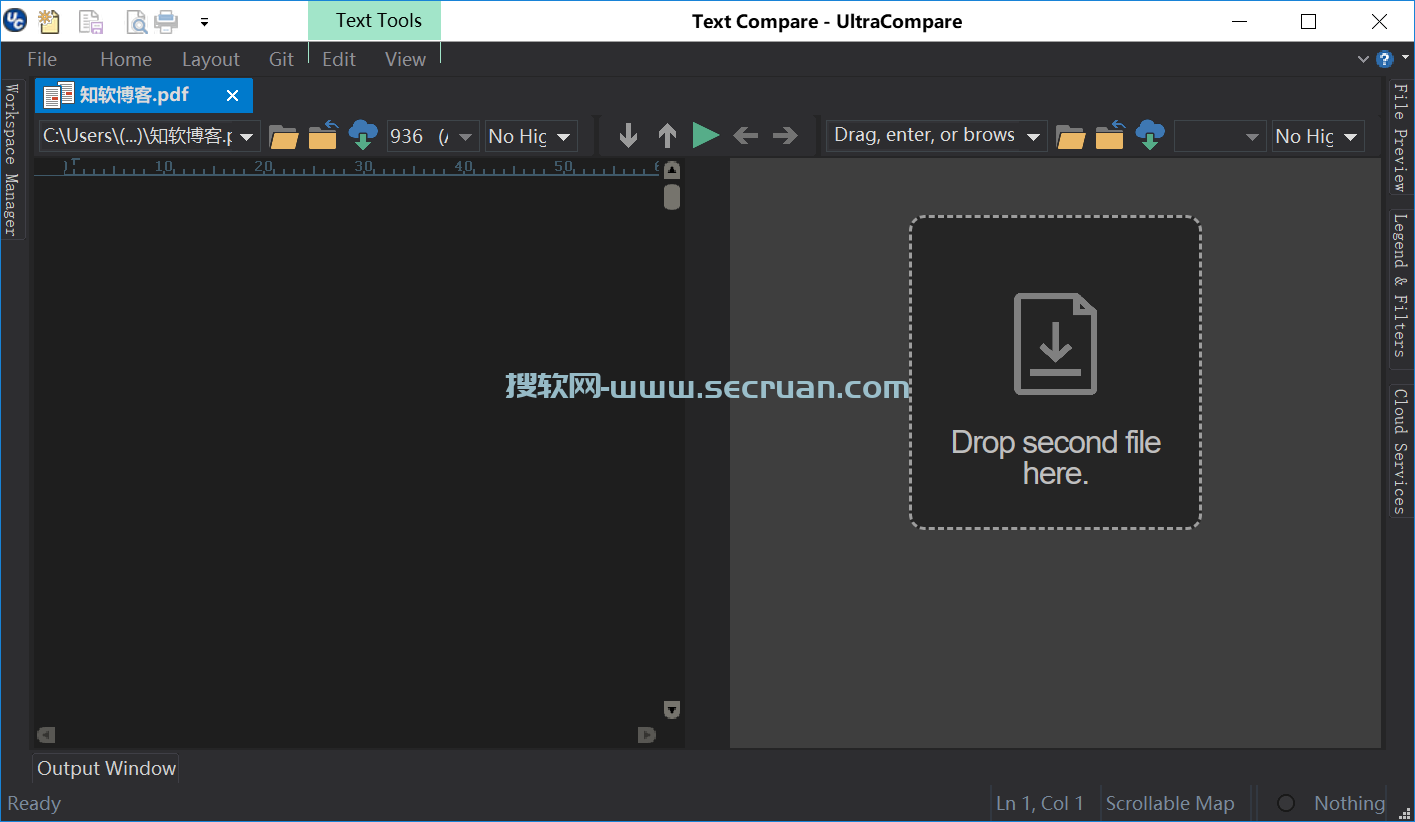Image resolution: width=1415 pixels, height=822 pixels.
Task: Click right pane's folder-arrow reload icon
Action: [1110, 136]
